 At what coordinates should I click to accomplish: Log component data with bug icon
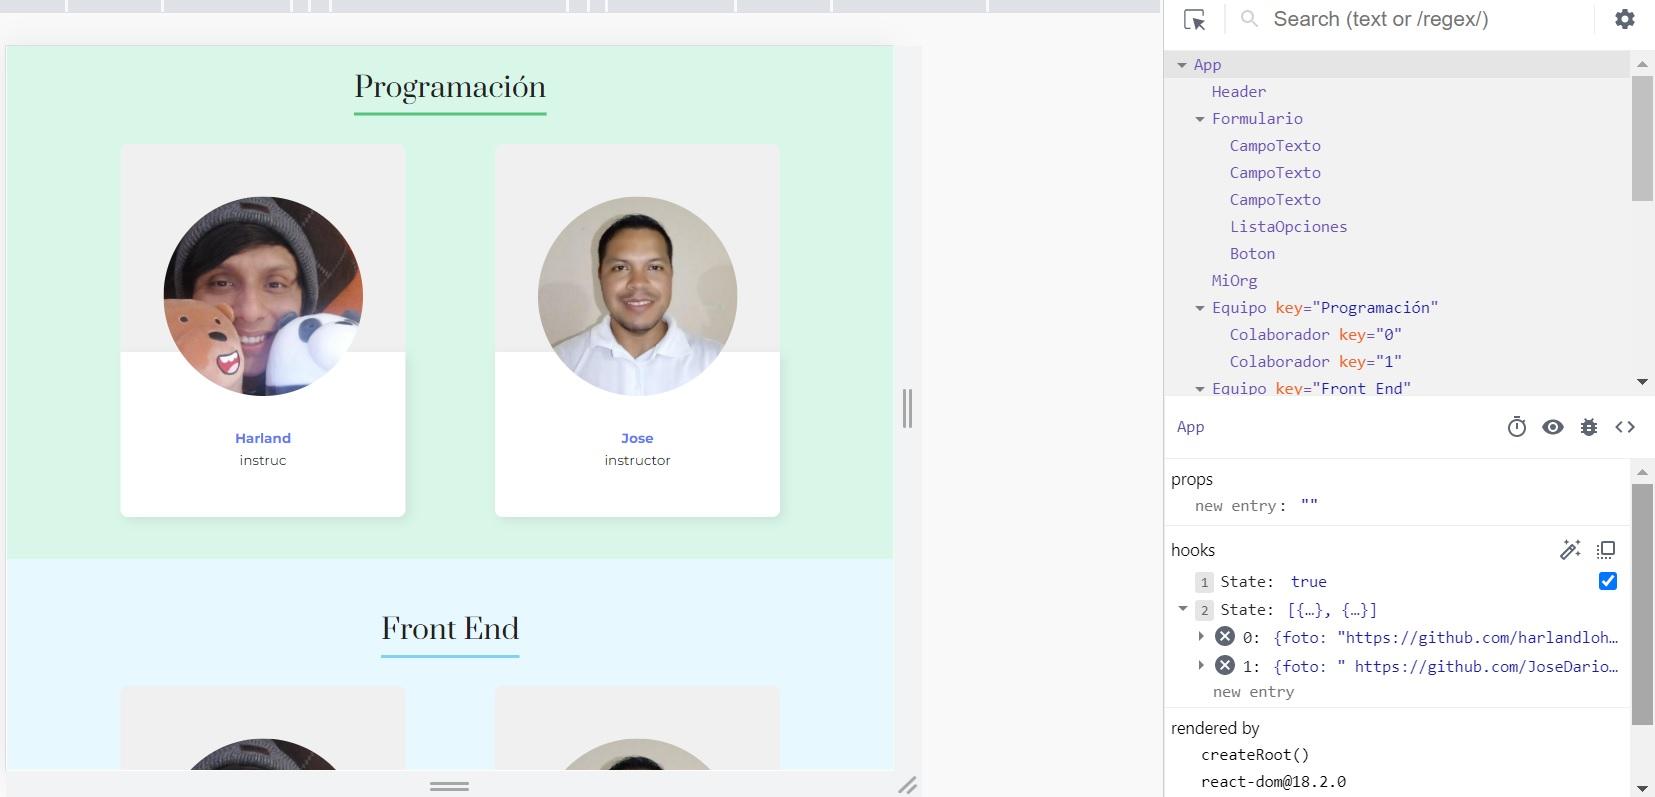click(1589, 427)
